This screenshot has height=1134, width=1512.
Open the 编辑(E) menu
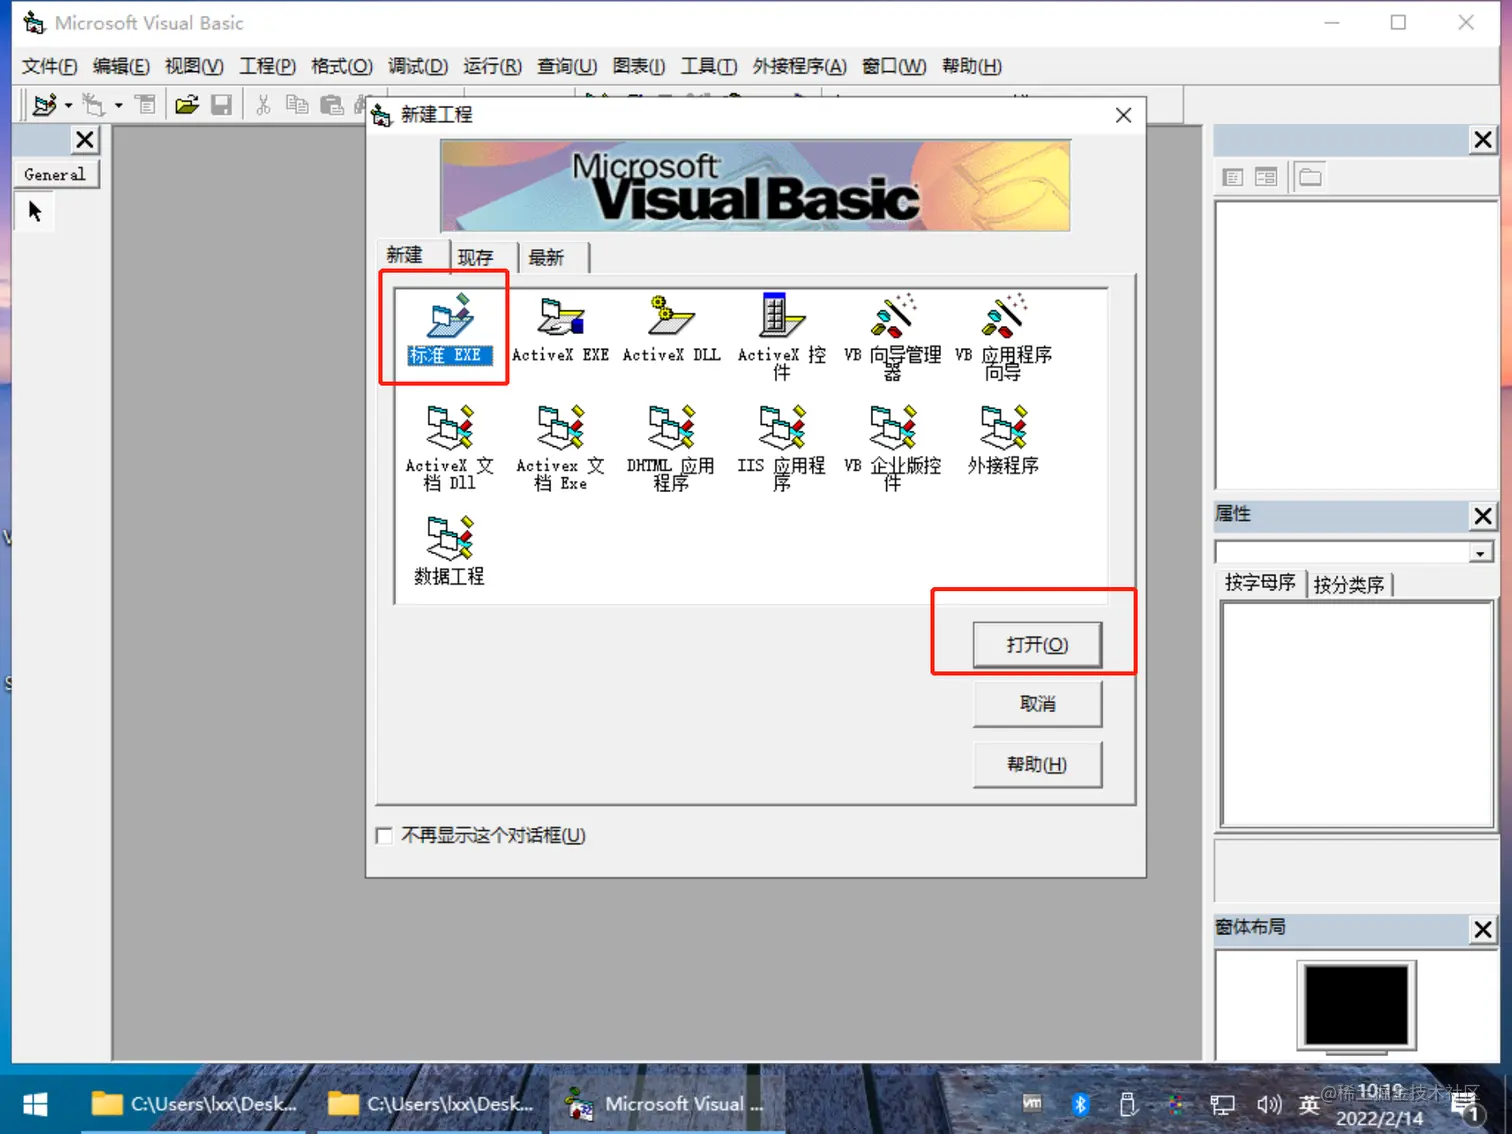click(x=121, y=66)
